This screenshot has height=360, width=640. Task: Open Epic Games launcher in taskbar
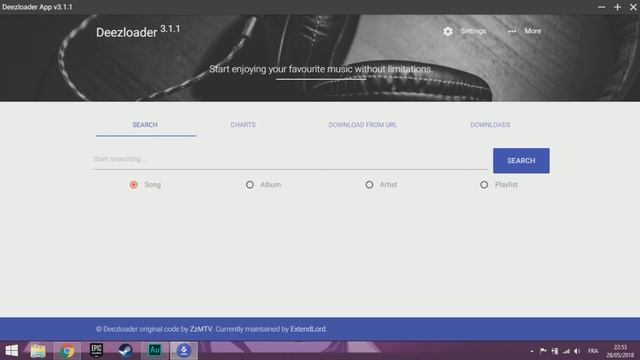[x=96, y=350]
